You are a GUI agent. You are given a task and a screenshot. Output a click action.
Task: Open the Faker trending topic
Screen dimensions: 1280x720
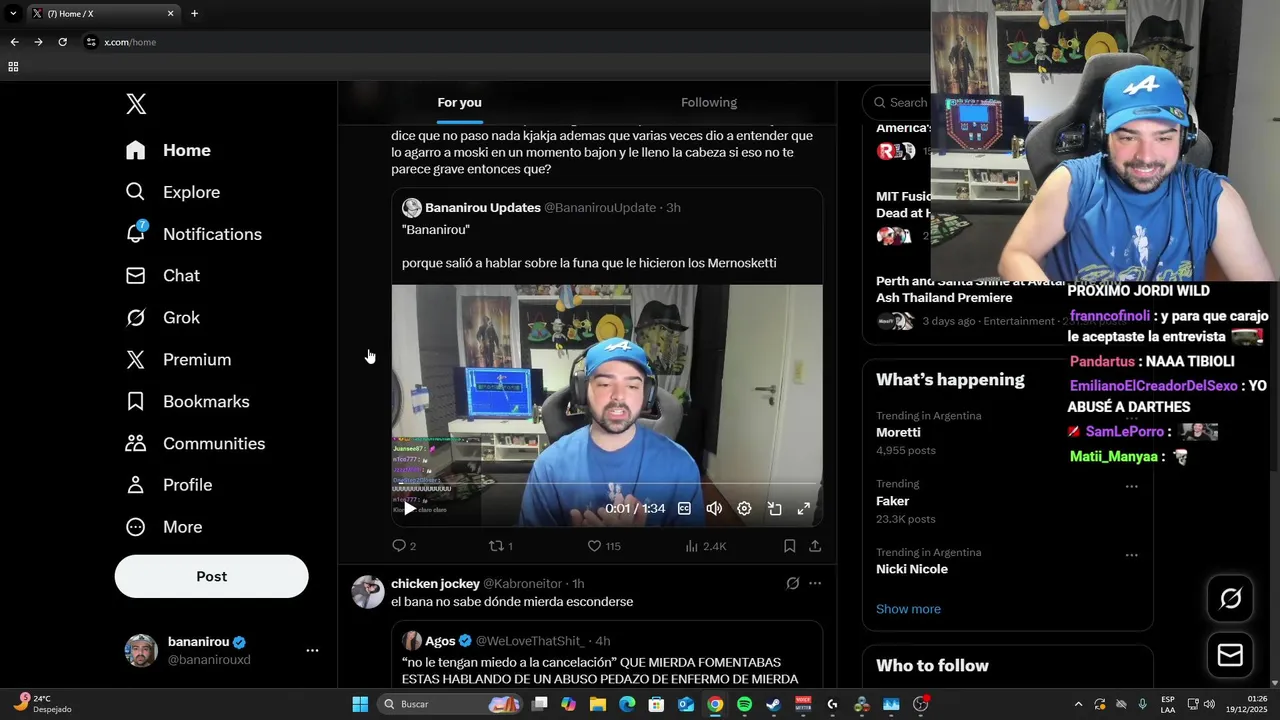892,501
